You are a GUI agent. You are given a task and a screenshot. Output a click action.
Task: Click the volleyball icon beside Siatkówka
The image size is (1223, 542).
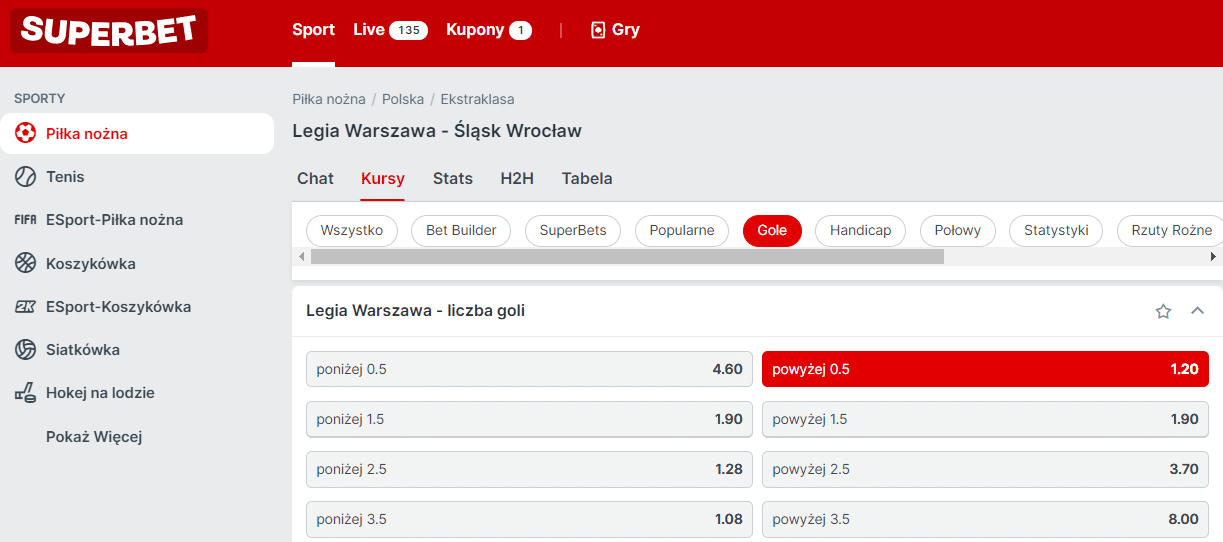[x=25, y=350]
